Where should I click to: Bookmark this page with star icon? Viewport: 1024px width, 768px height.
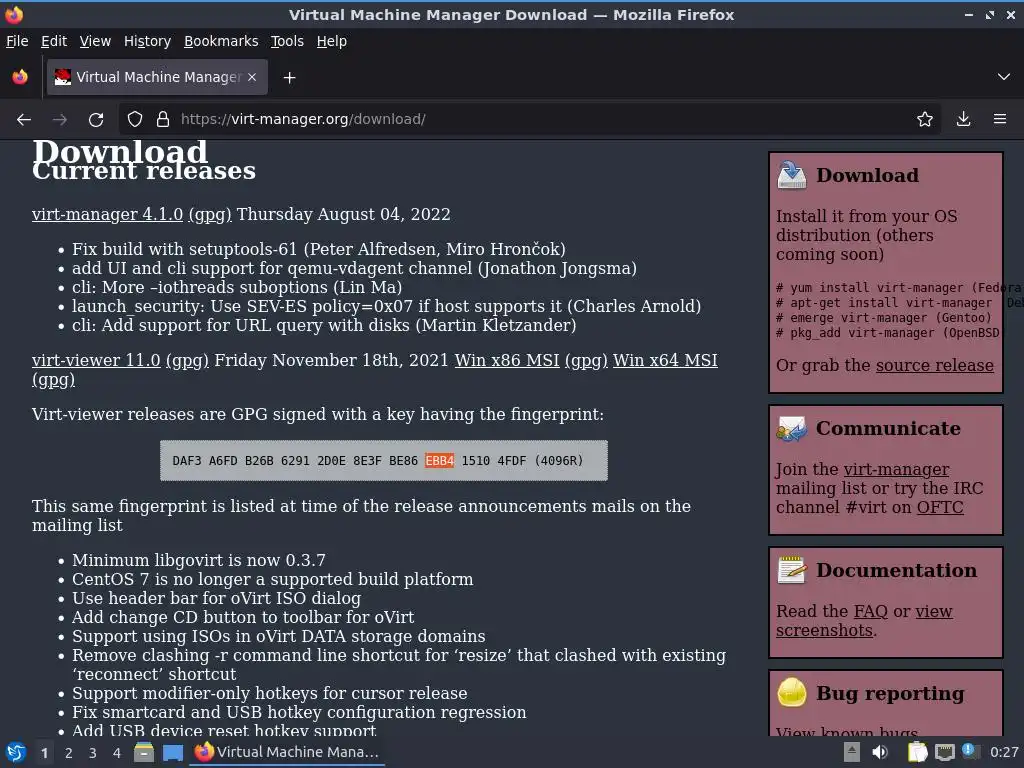(925, 120)
